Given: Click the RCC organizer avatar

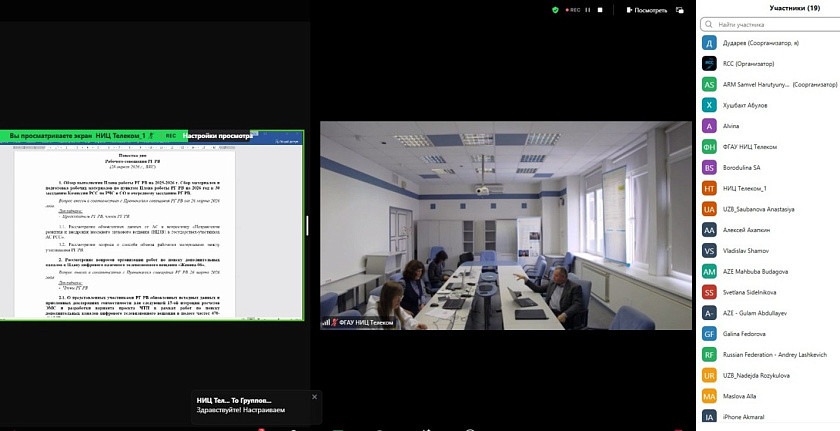Looking at the screenshot, I should point(709,63).
